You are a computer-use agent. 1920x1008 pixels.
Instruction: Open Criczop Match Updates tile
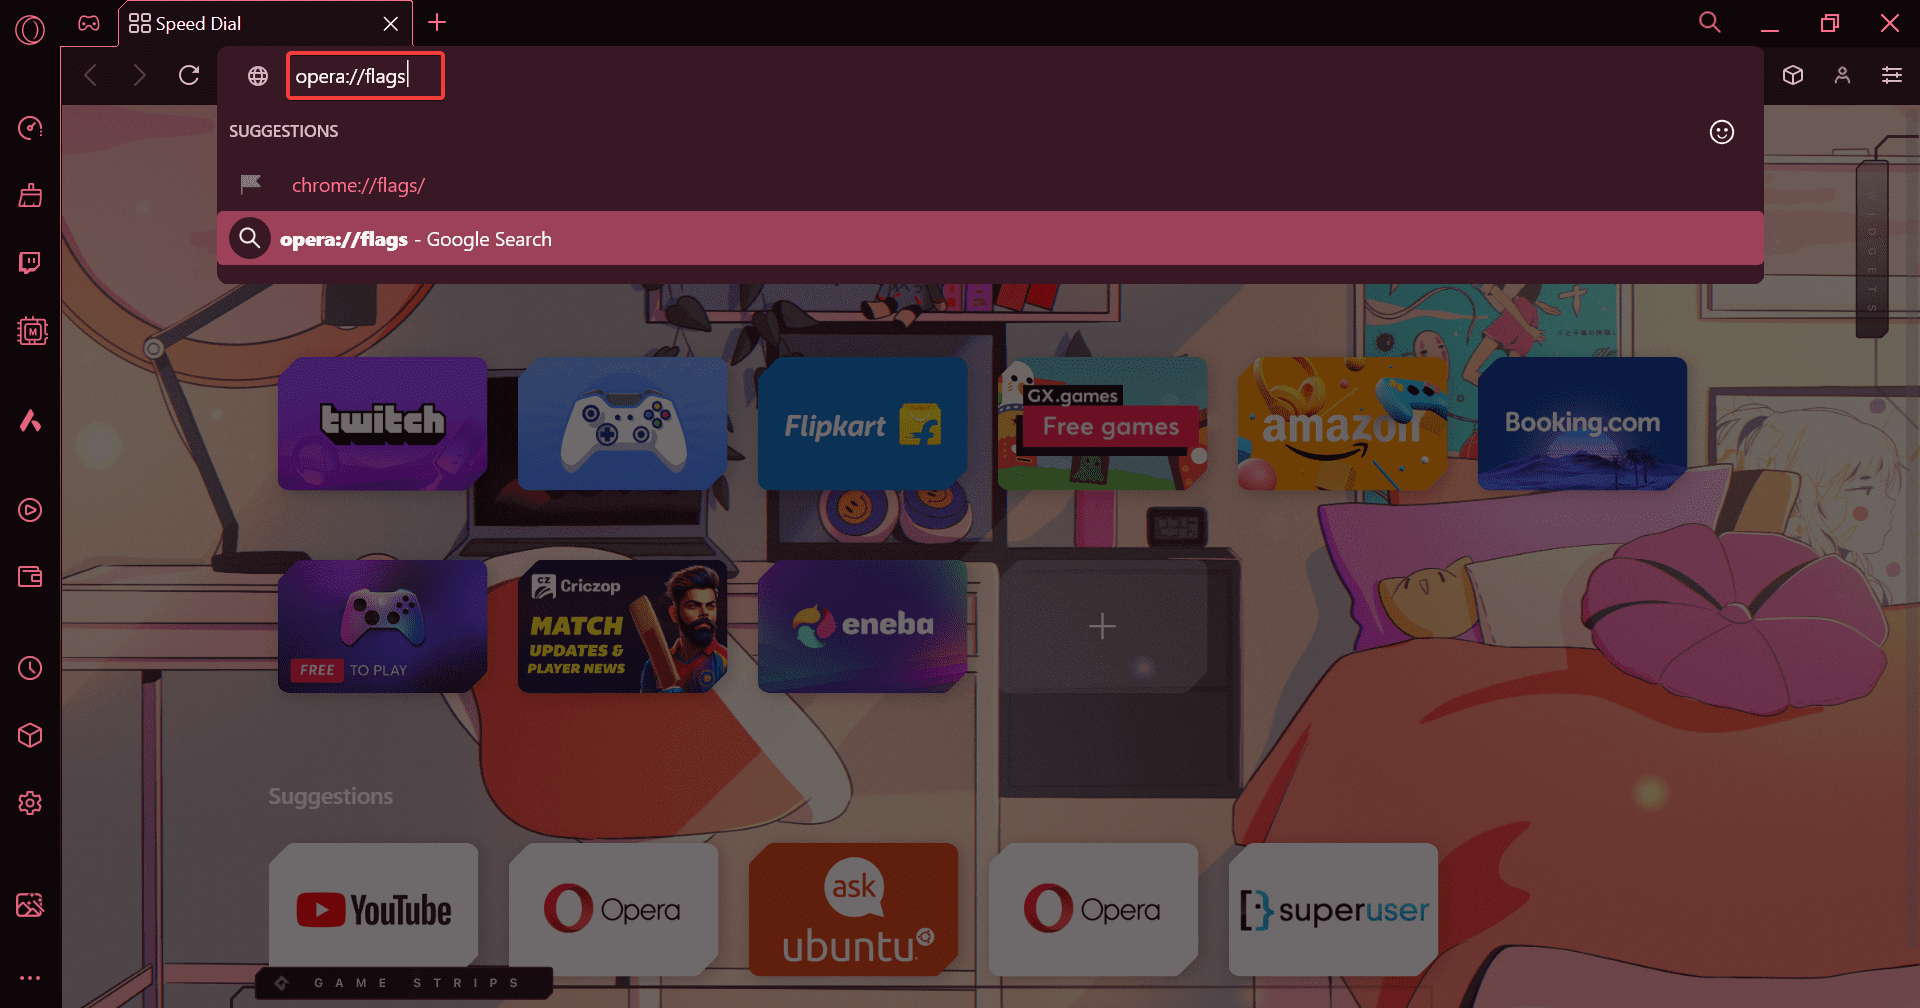point(622,626)
